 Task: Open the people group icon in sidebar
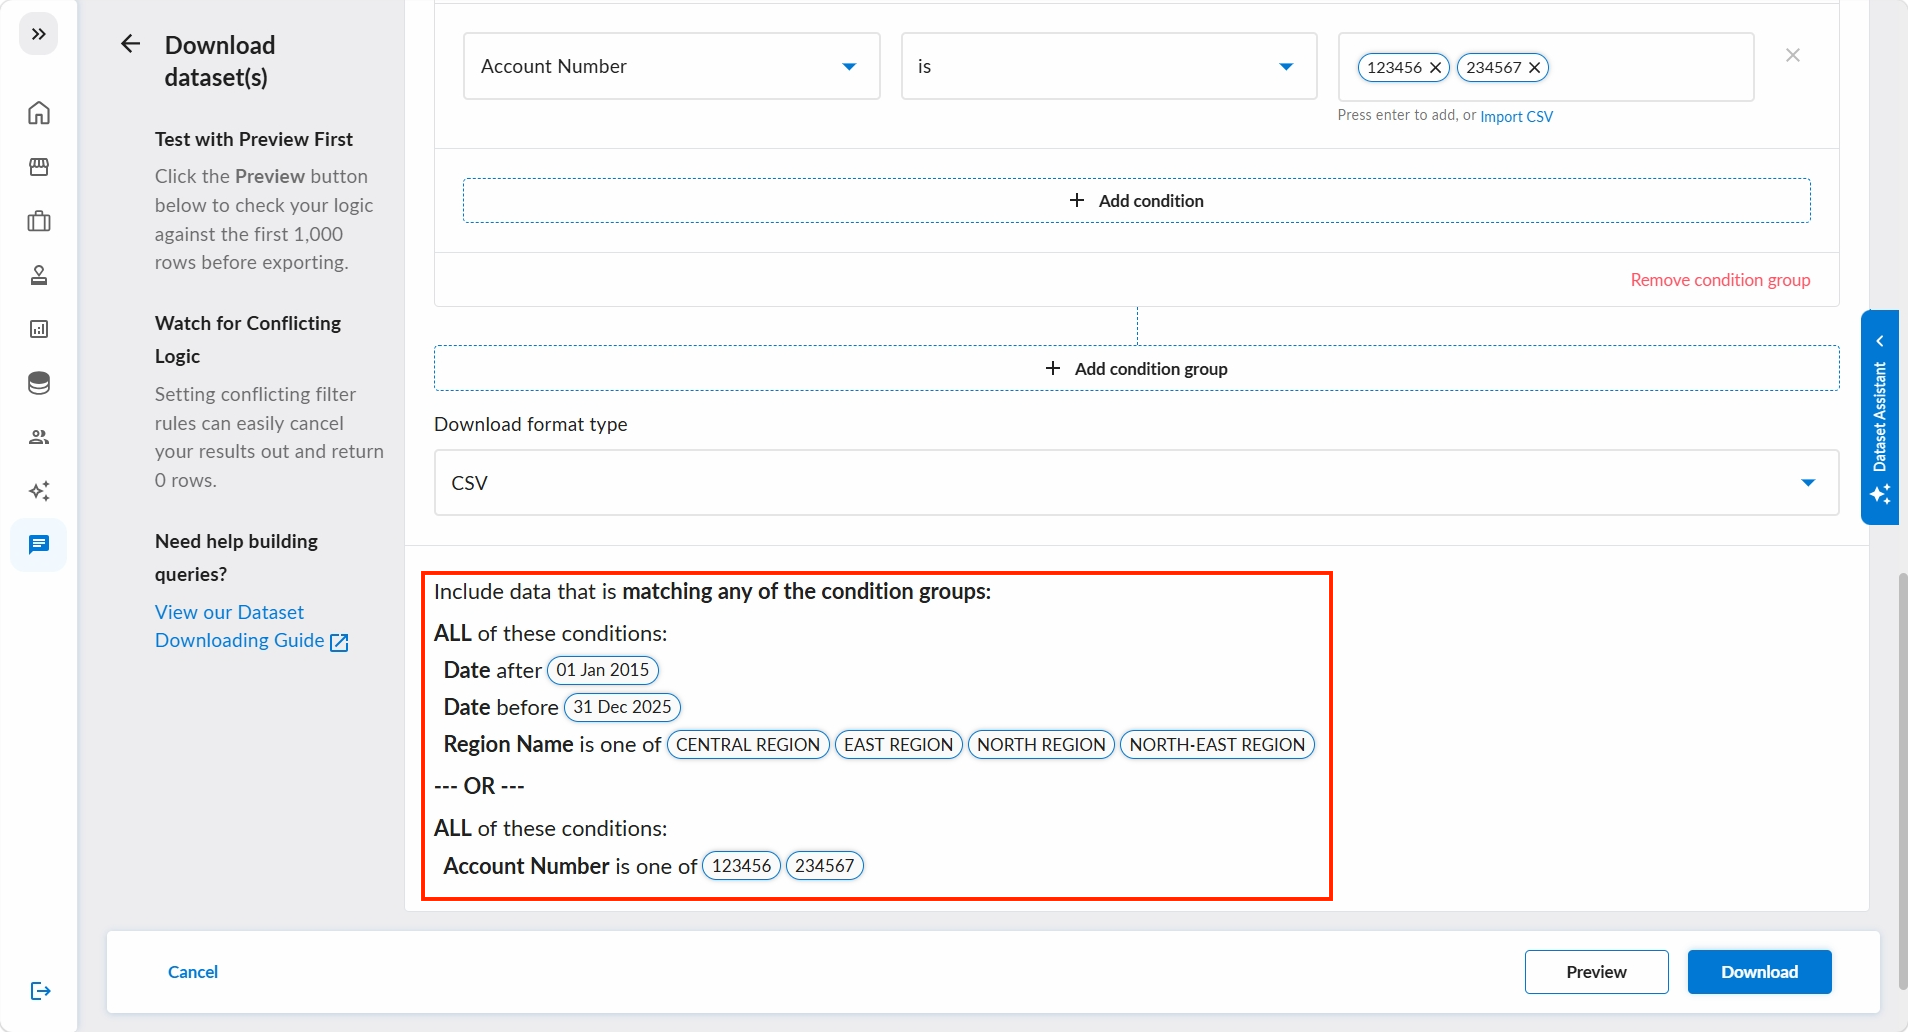point(39,437)
